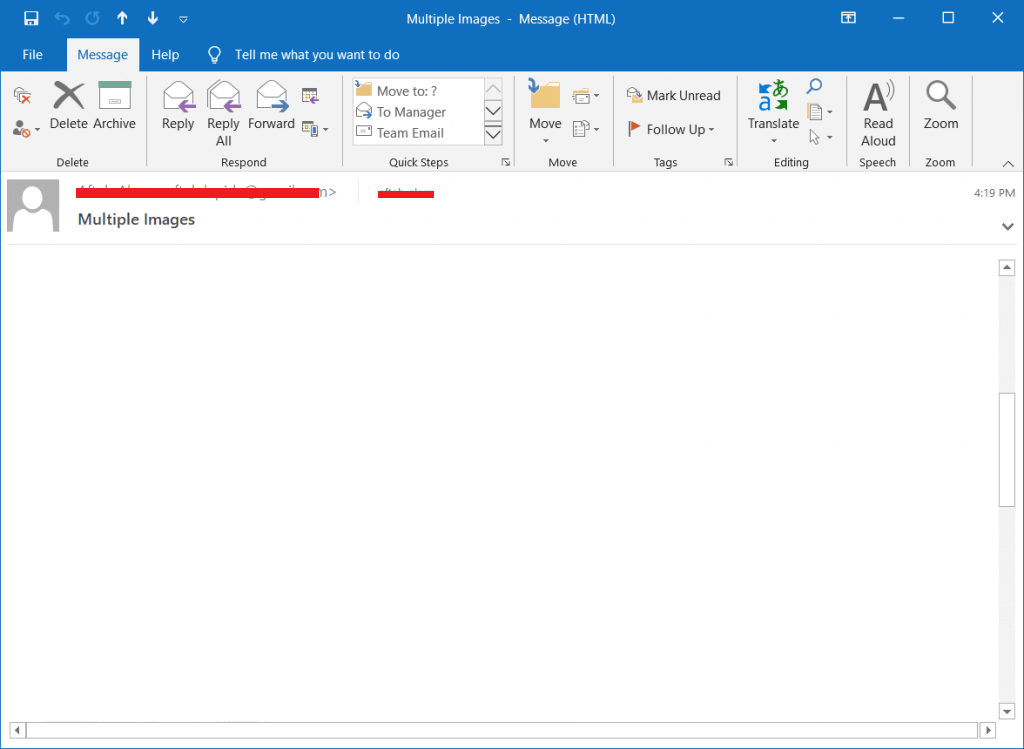This screenshot has height=749, width=1024.
Task: Switch to the Help tab
Action: (x=165, y=55)
